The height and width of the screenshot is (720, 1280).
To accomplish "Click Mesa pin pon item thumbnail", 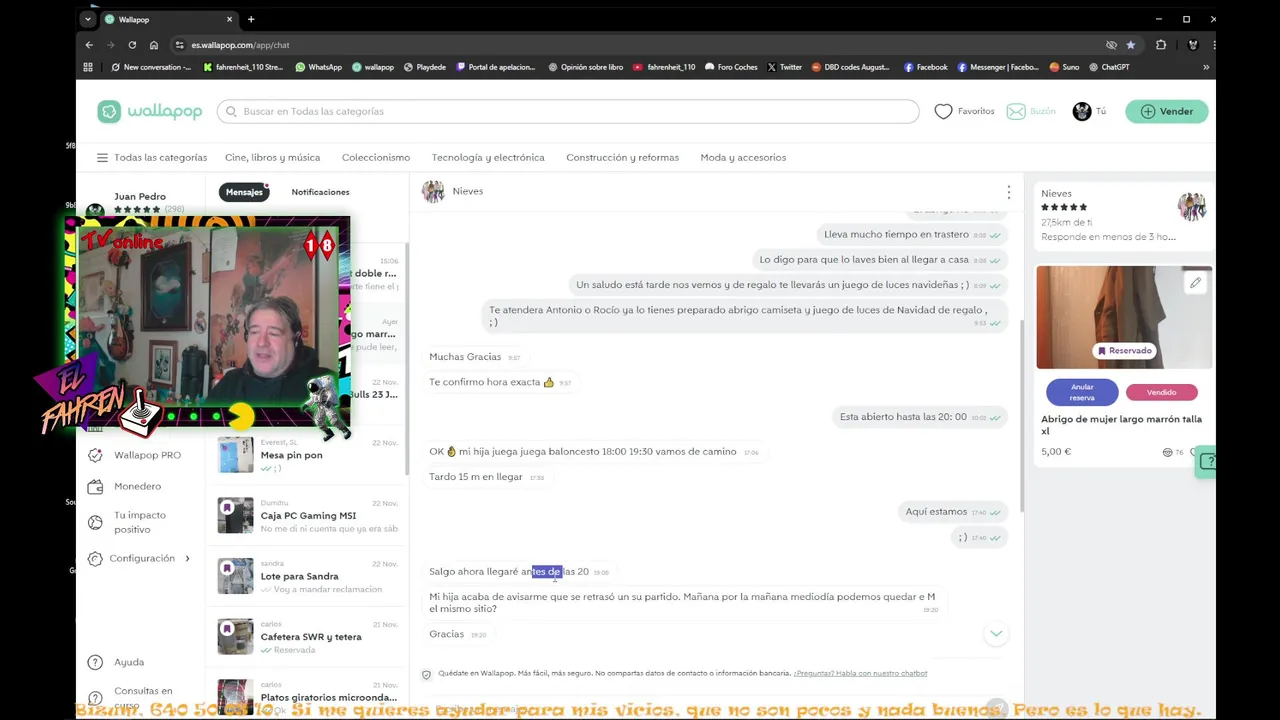I will 236,455.
